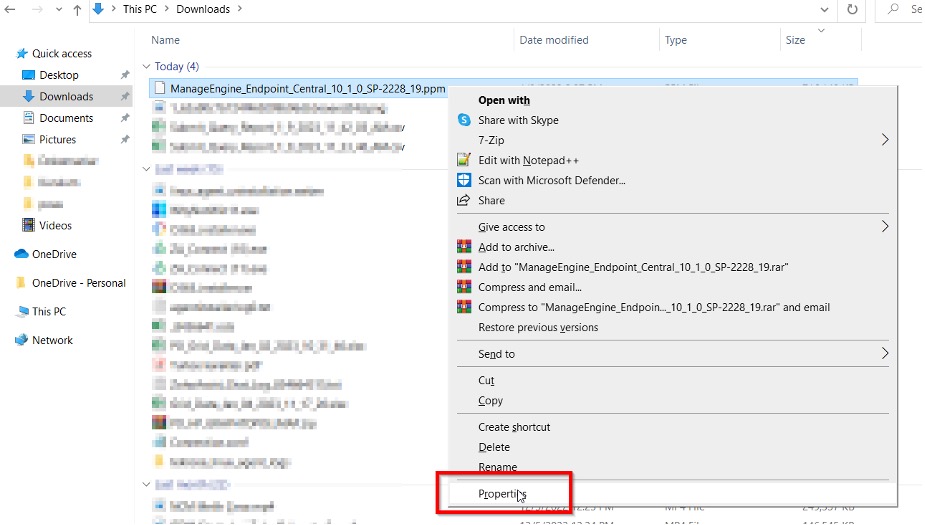The width and height of the screenshot is (925, 525).
Task: Click 'This PC' in address bar
Action: click(140, 9)
